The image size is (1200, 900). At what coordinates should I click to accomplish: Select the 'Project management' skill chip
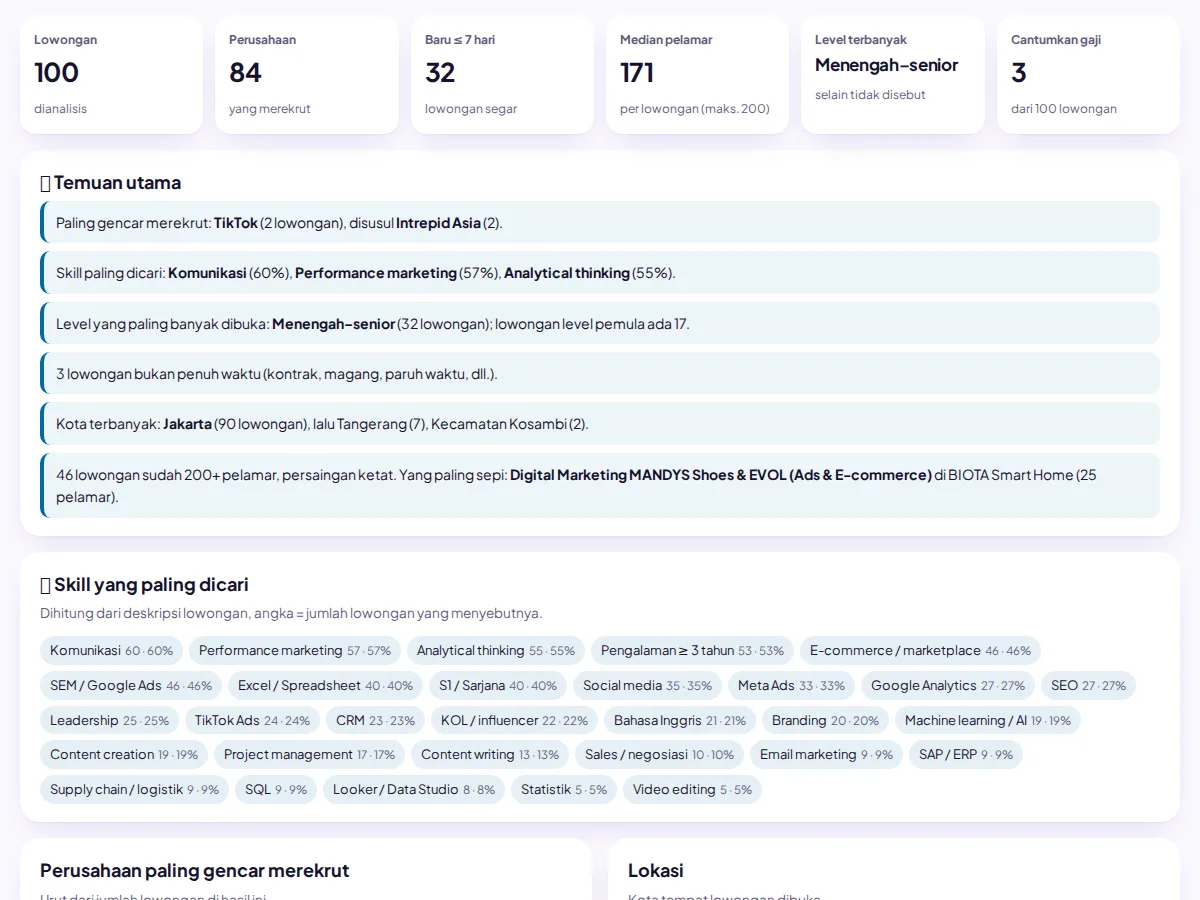click(310, 755)
